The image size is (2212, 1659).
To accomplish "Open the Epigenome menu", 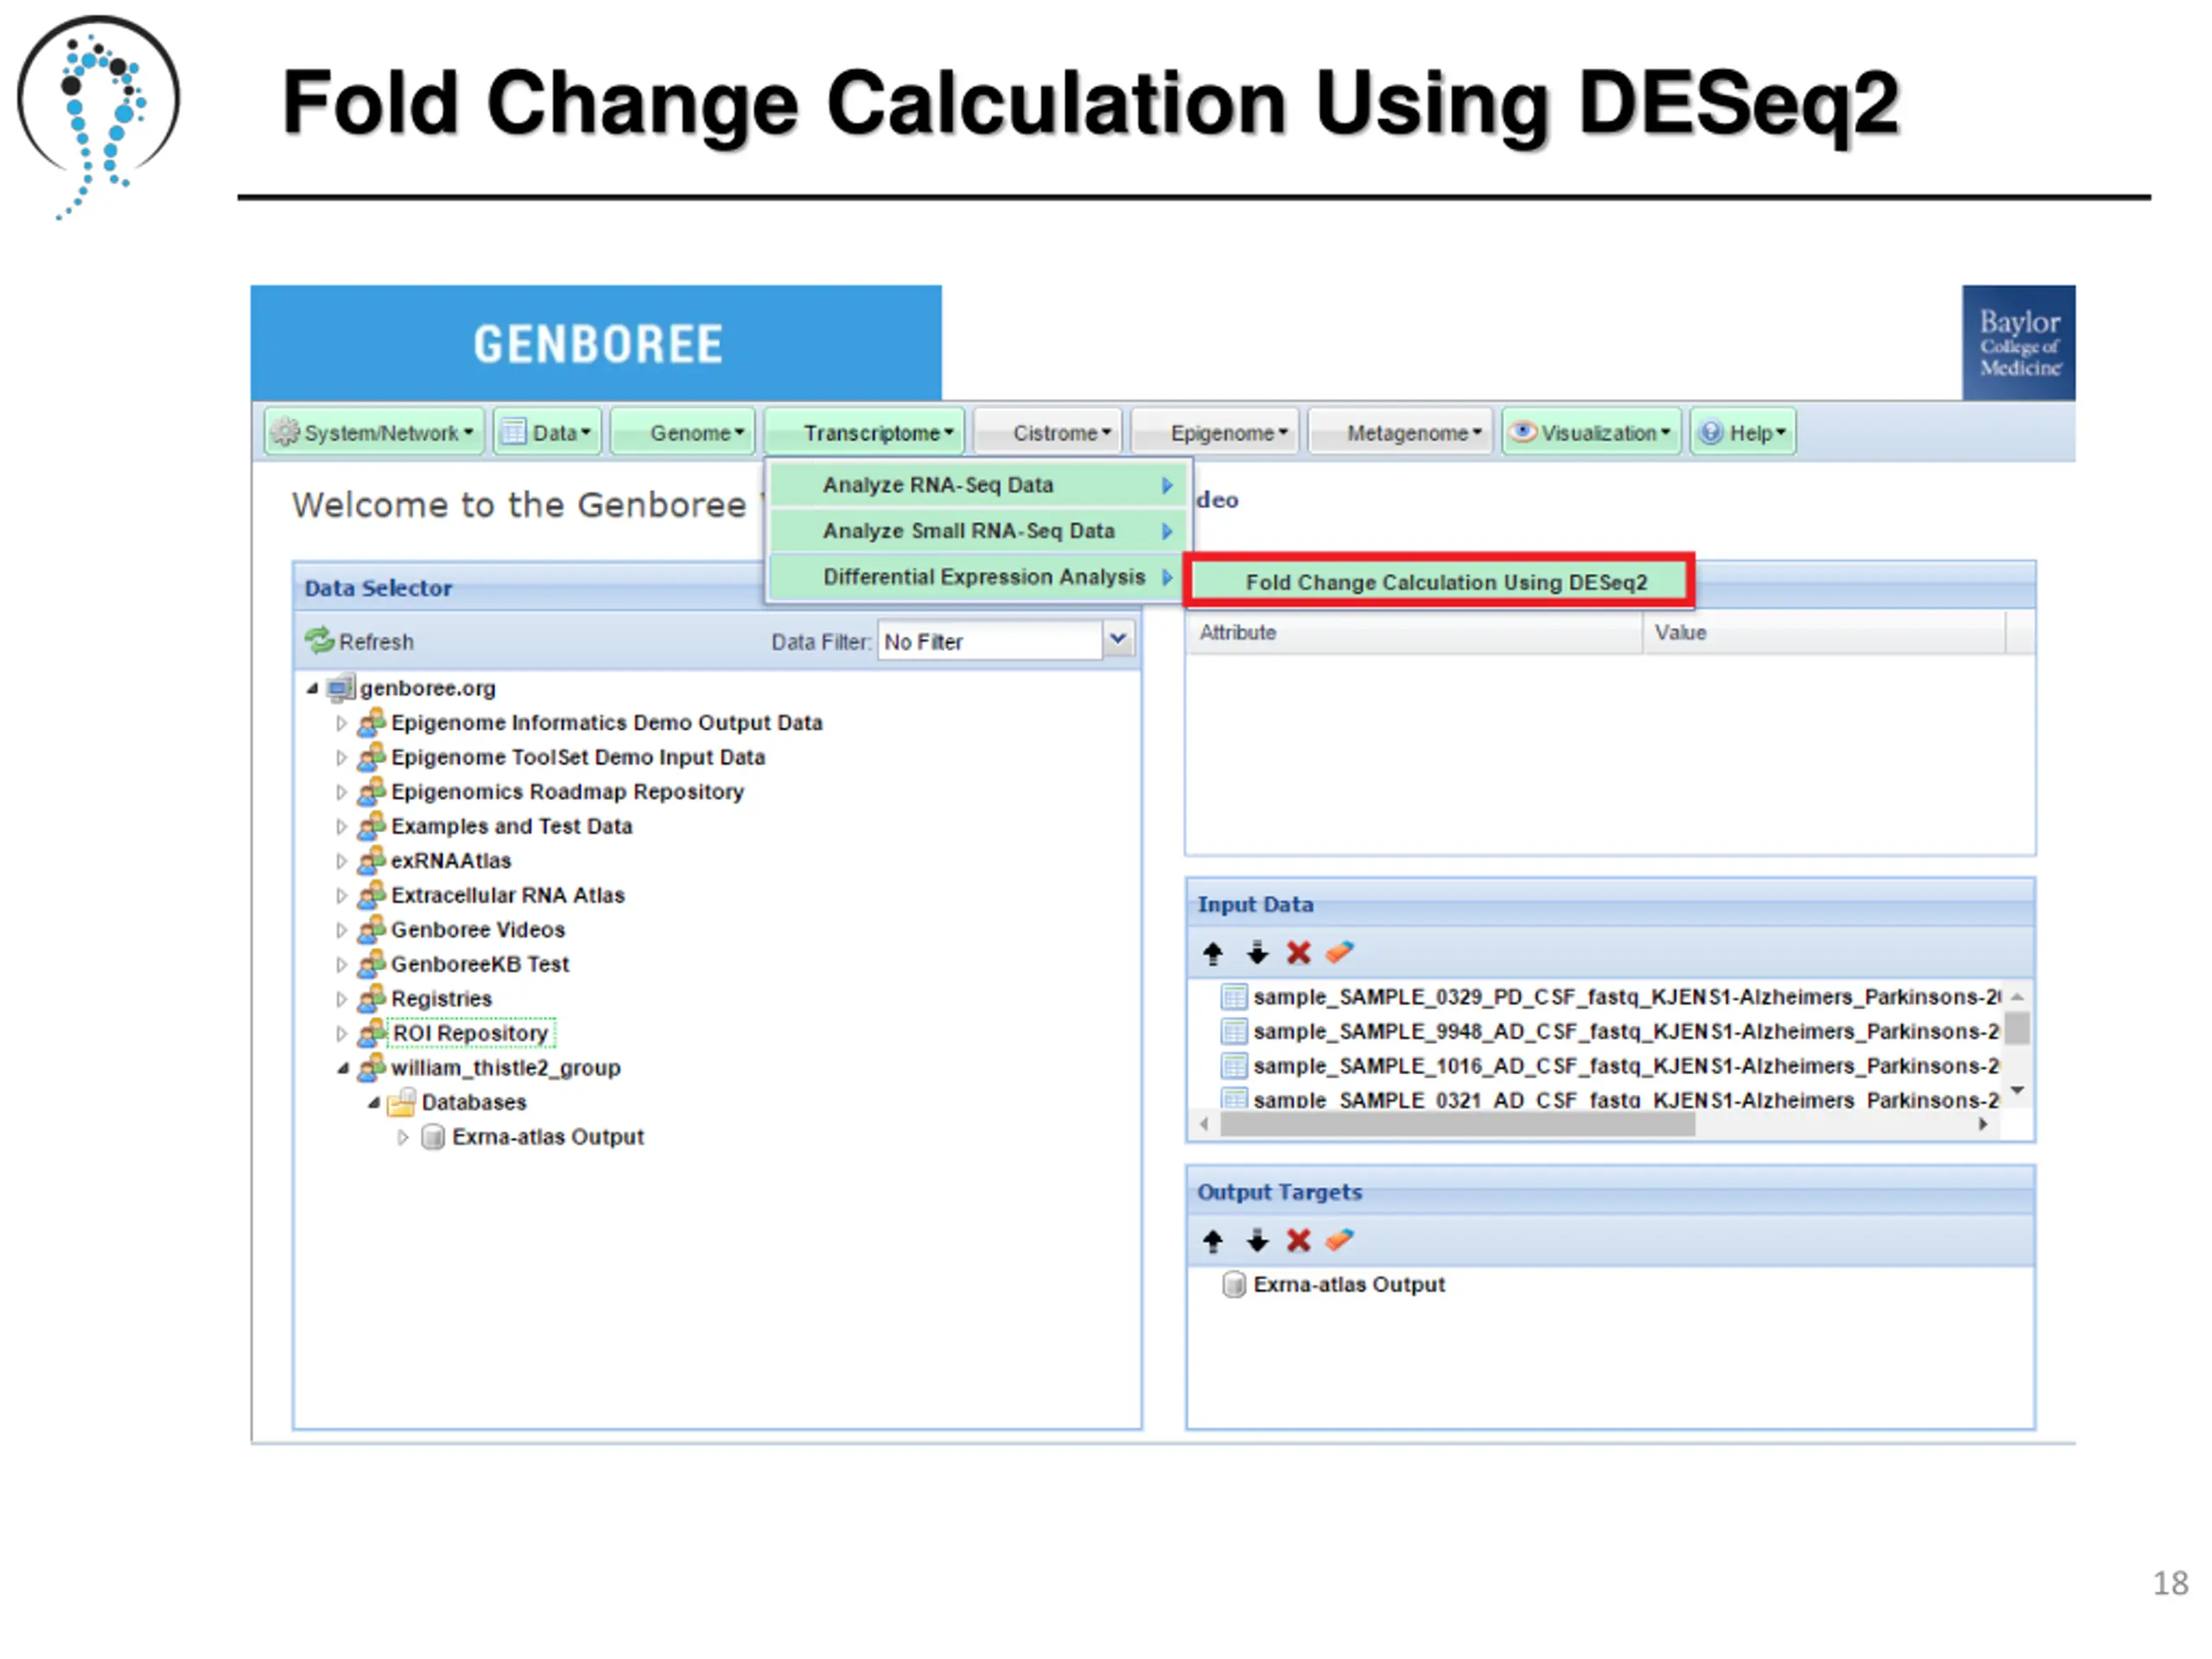I will pos(1215,432).
